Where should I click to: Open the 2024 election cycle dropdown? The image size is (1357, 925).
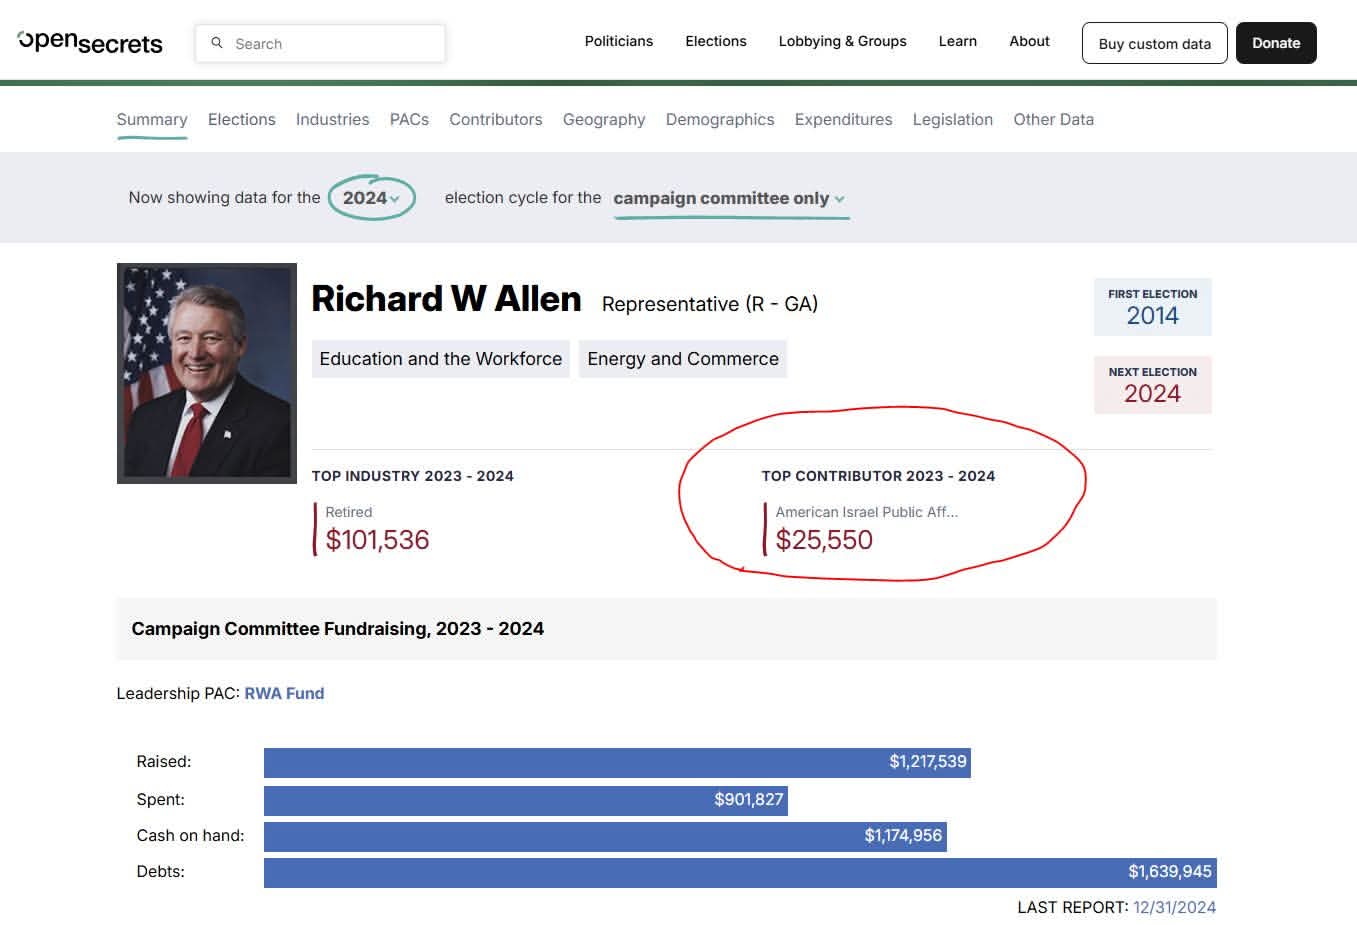371,198
